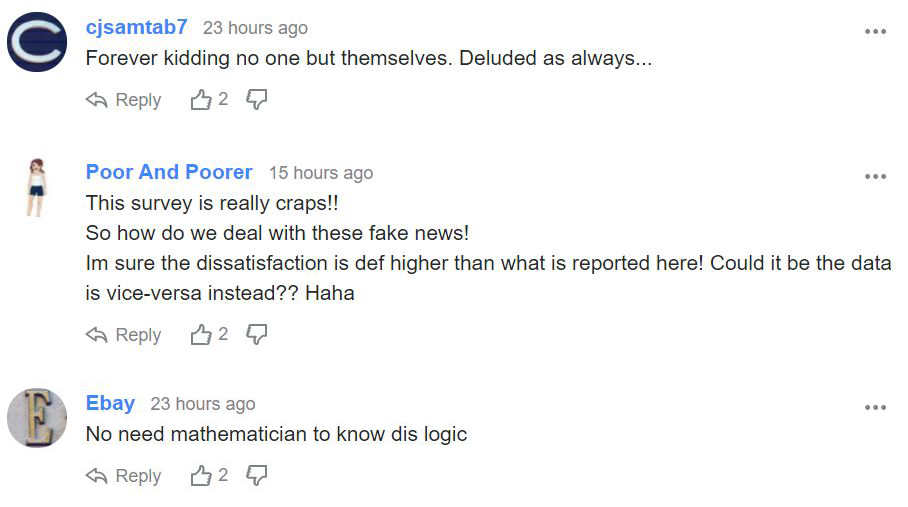This screenshot has width=908, height=507.
Task: Click Poor And Poorer's girl avatar
Action: [x=37, y=187]
